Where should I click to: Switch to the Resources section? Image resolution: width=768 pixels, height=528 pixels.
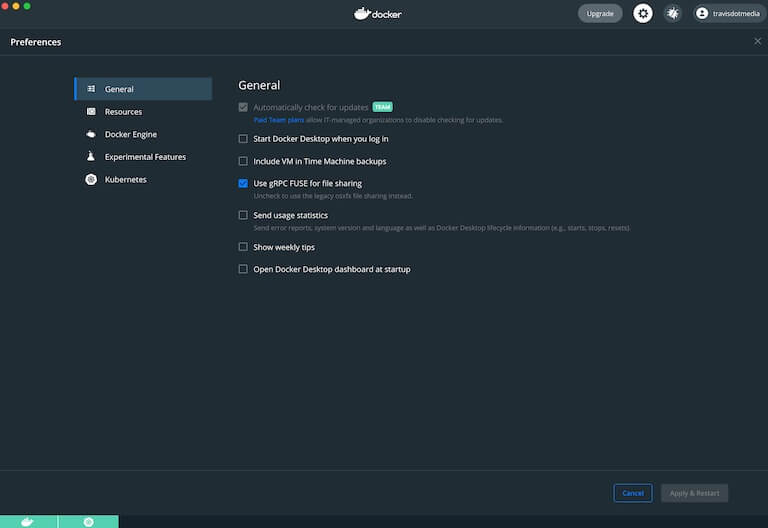tap(143, 111)
